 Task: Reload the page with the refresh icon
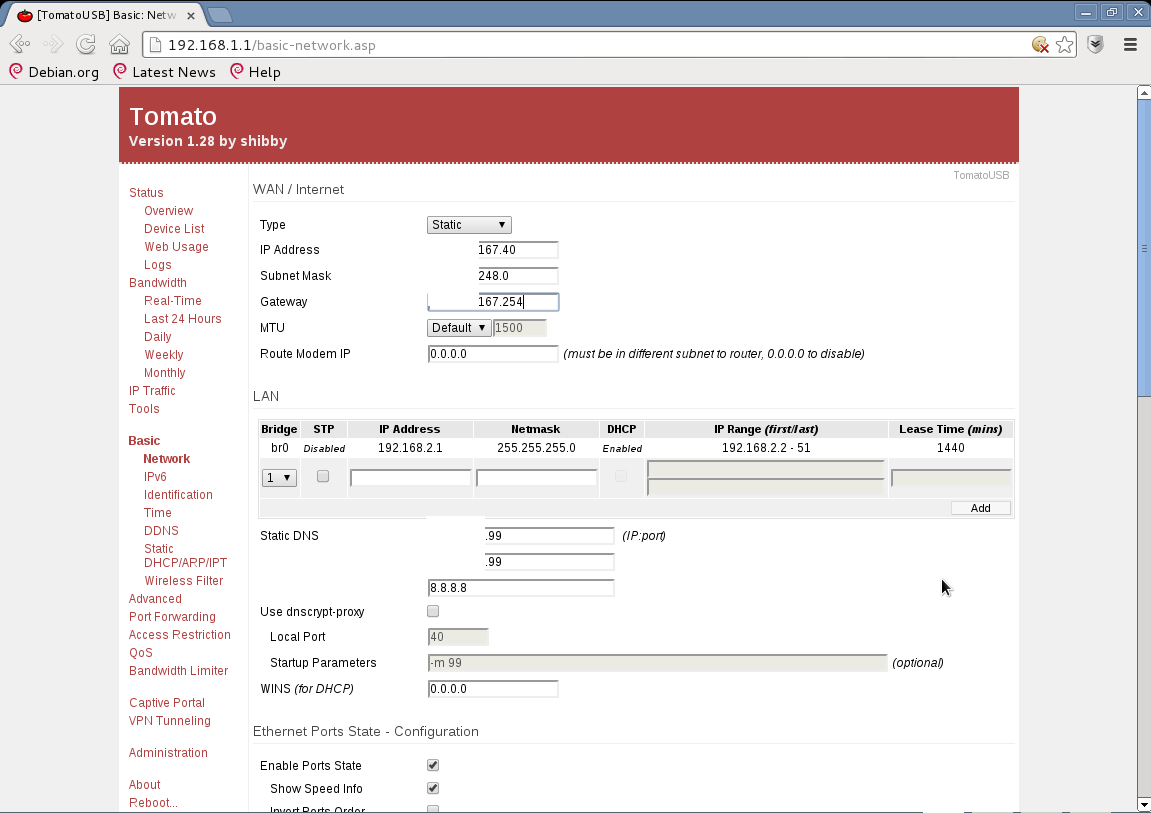point(86,45)
